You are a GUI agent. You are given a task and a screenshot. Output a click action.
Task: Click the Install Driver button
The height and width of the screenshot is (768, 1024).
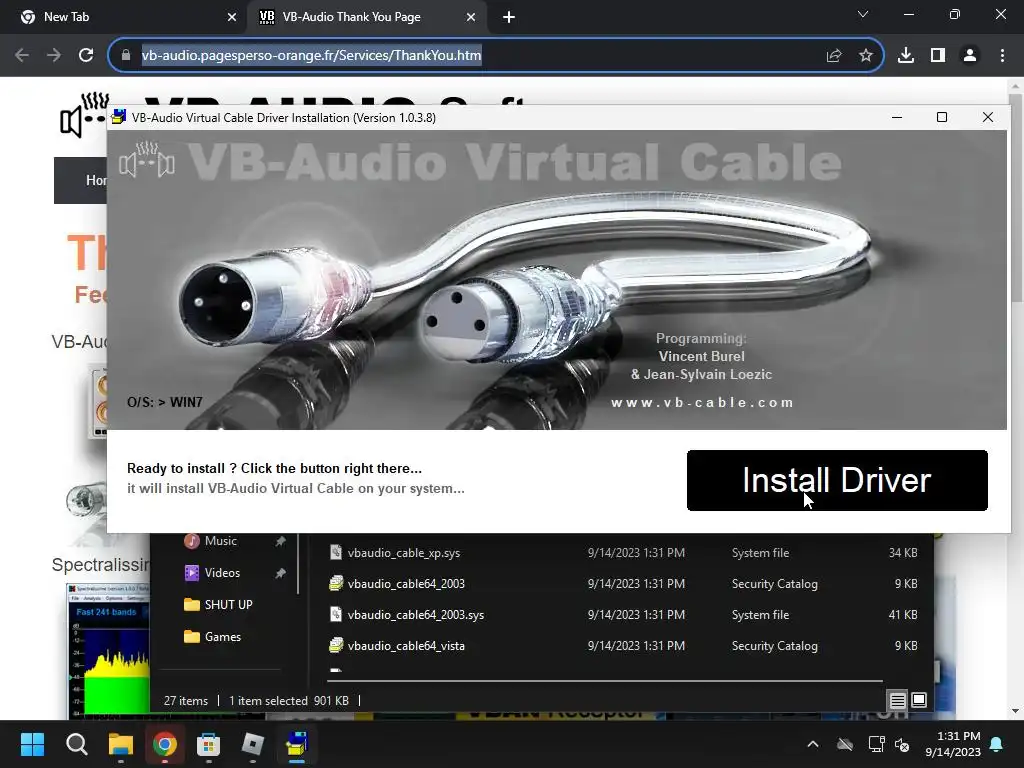click(837, 480)
